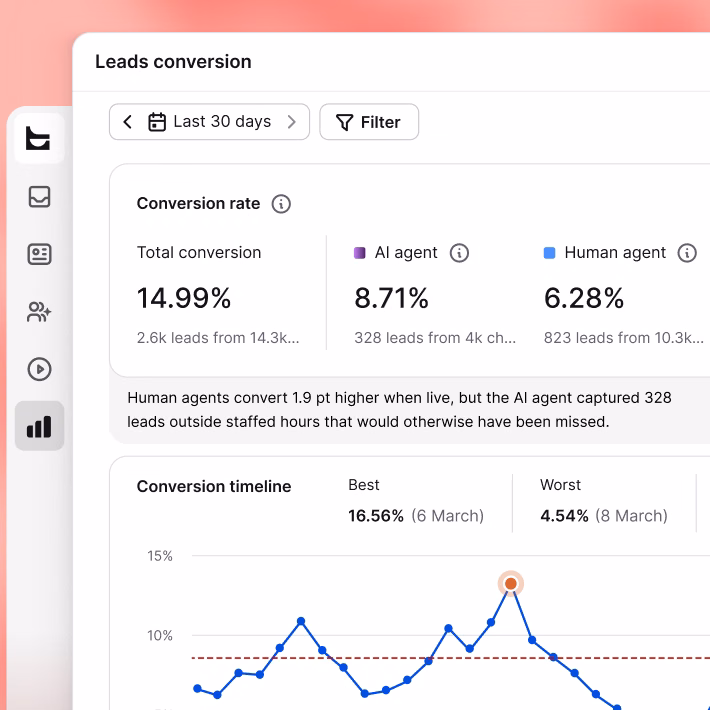Click the 10% axis label
Viewport: 710px width, 710px height.
click(160, 635)
